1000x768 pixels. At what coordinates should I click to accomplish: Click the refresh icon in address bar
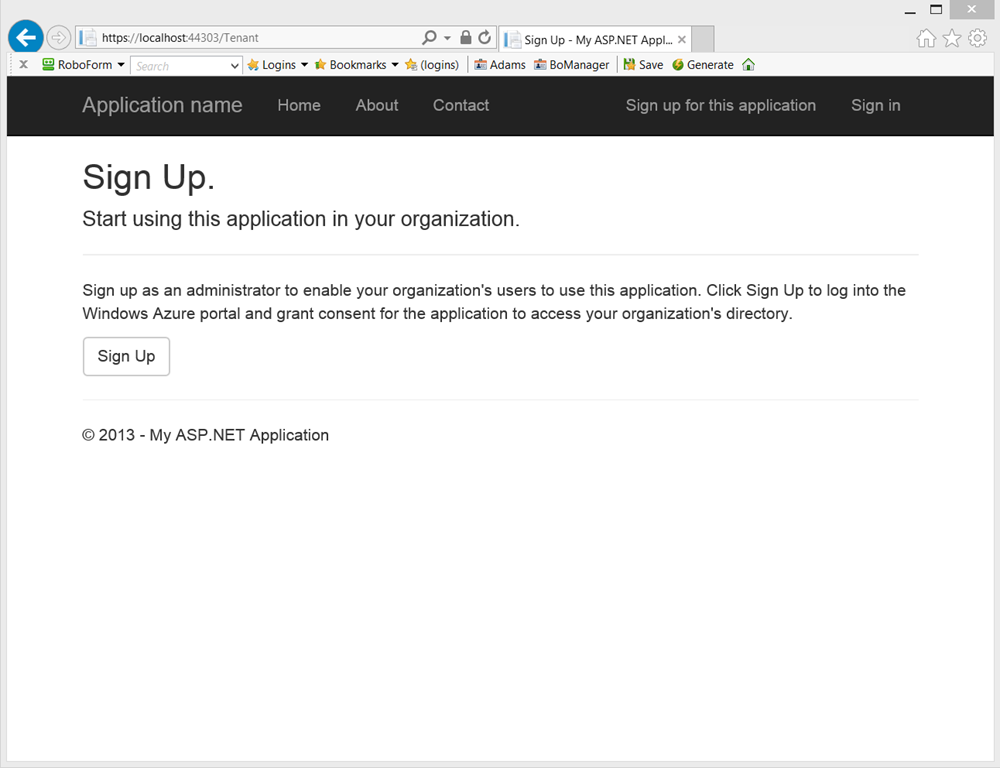click(x=485, y=38)
